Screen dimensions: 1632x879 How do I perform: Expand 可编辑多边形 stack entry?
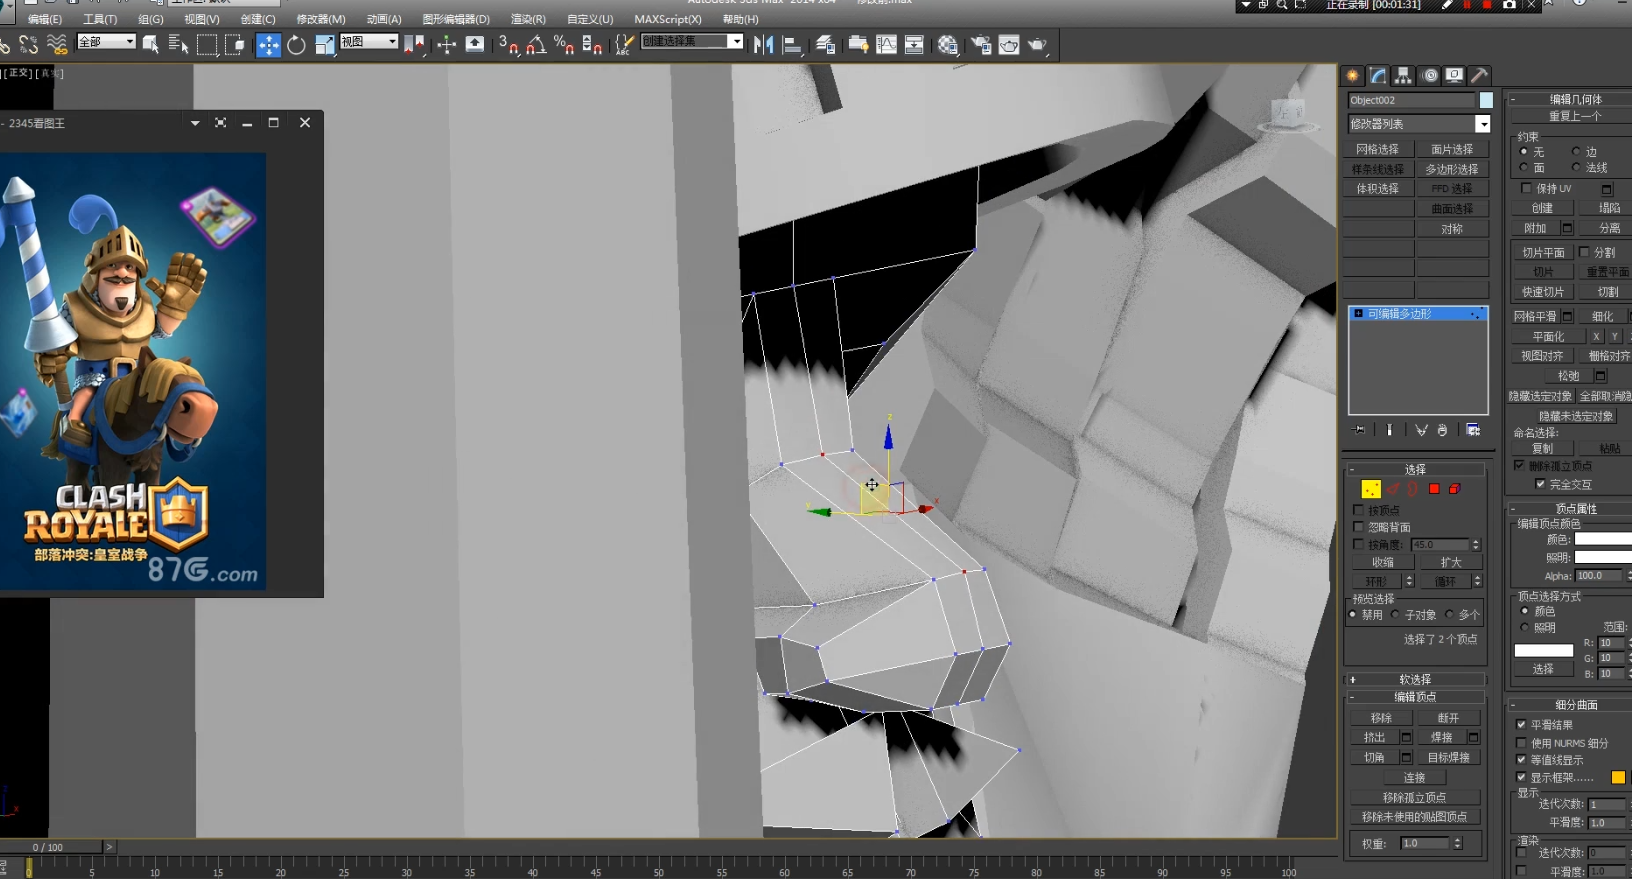click(x=1358, y=314)
